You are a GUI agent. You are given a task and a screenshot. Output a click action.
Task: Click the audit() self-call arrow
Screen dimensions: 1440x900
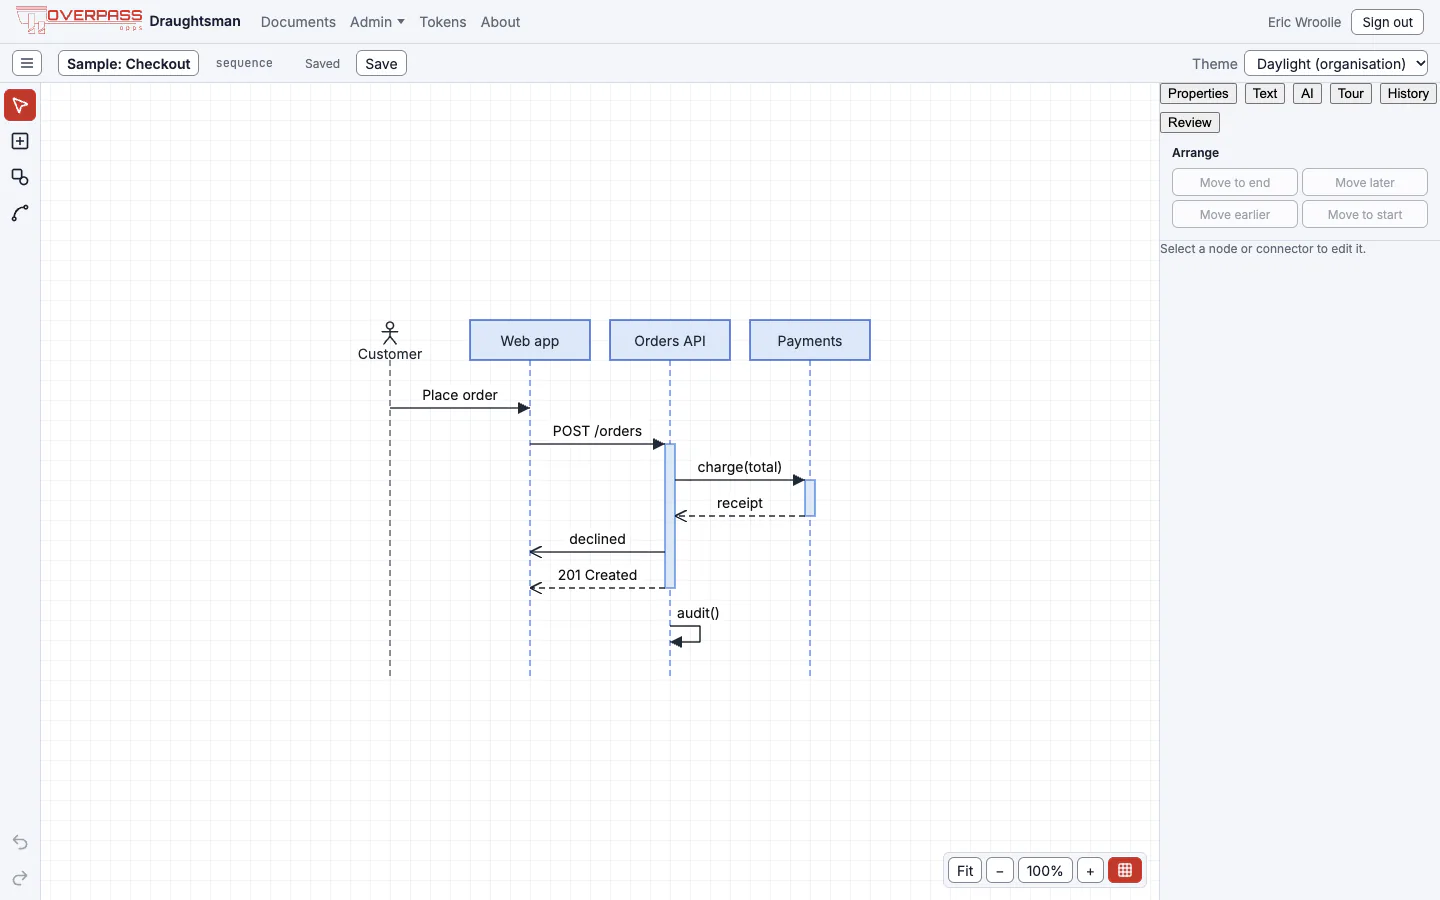click(x=686, y=634)
